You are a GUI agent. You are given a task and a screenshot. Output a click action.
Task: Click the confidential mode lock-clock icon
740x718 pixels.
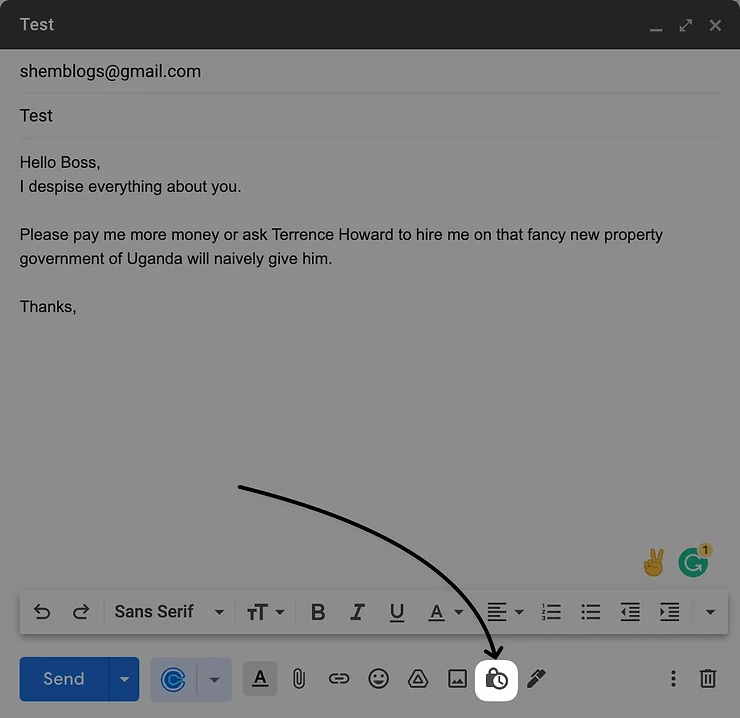point(496,679)
